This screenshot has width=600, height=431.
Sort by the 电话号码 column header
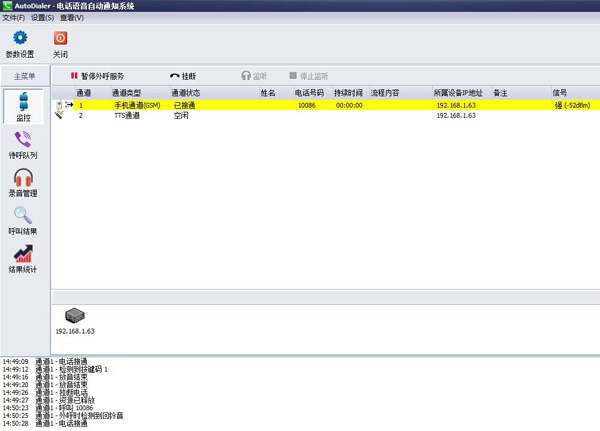[308, 93]
